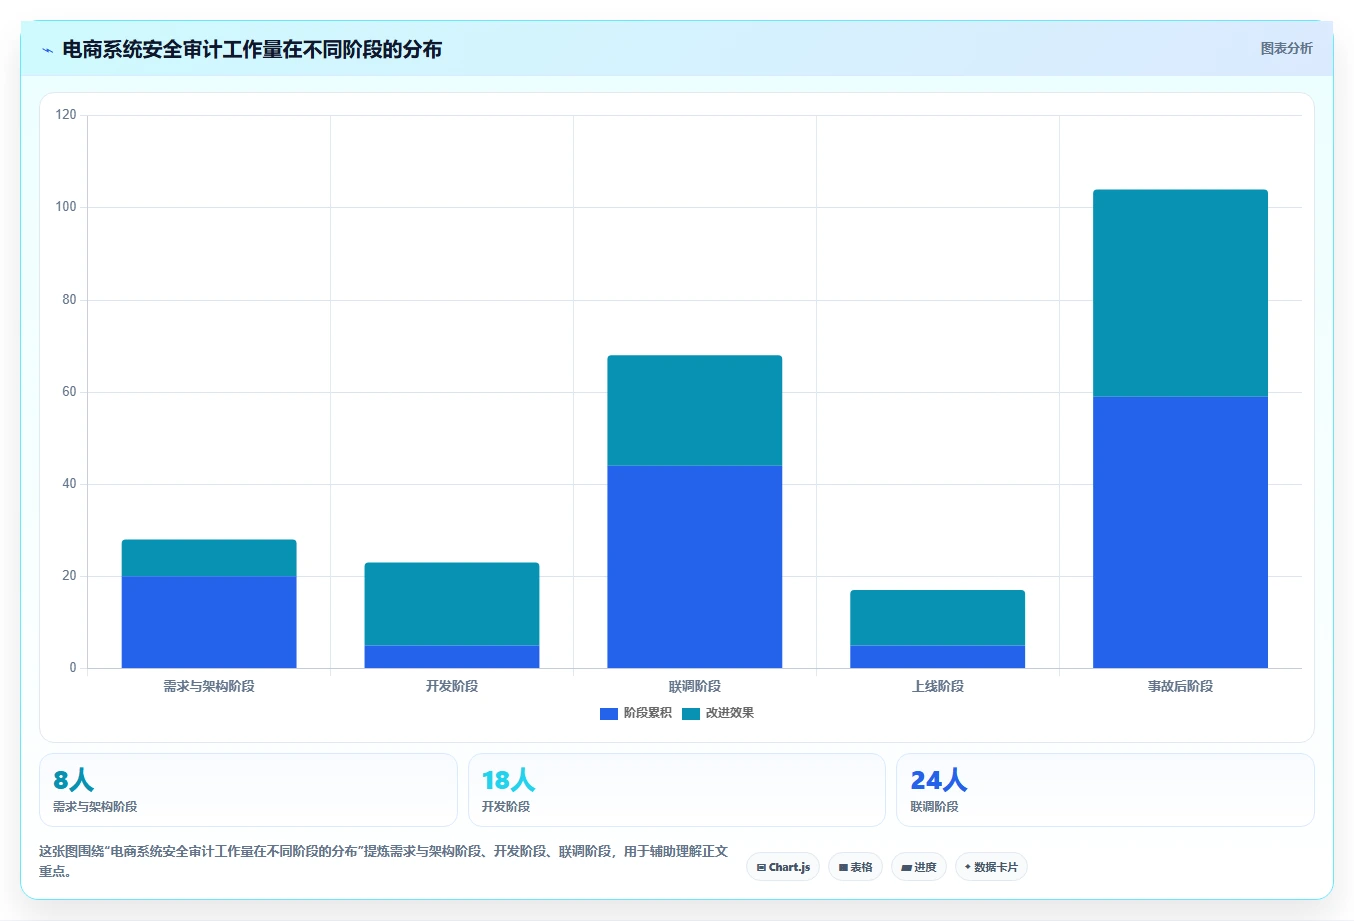Image resolution: width=1354 pixels, height=921 pixels.
Task: Click the blue 阶段累积 legend color box
Action: [x=609, y=714]
